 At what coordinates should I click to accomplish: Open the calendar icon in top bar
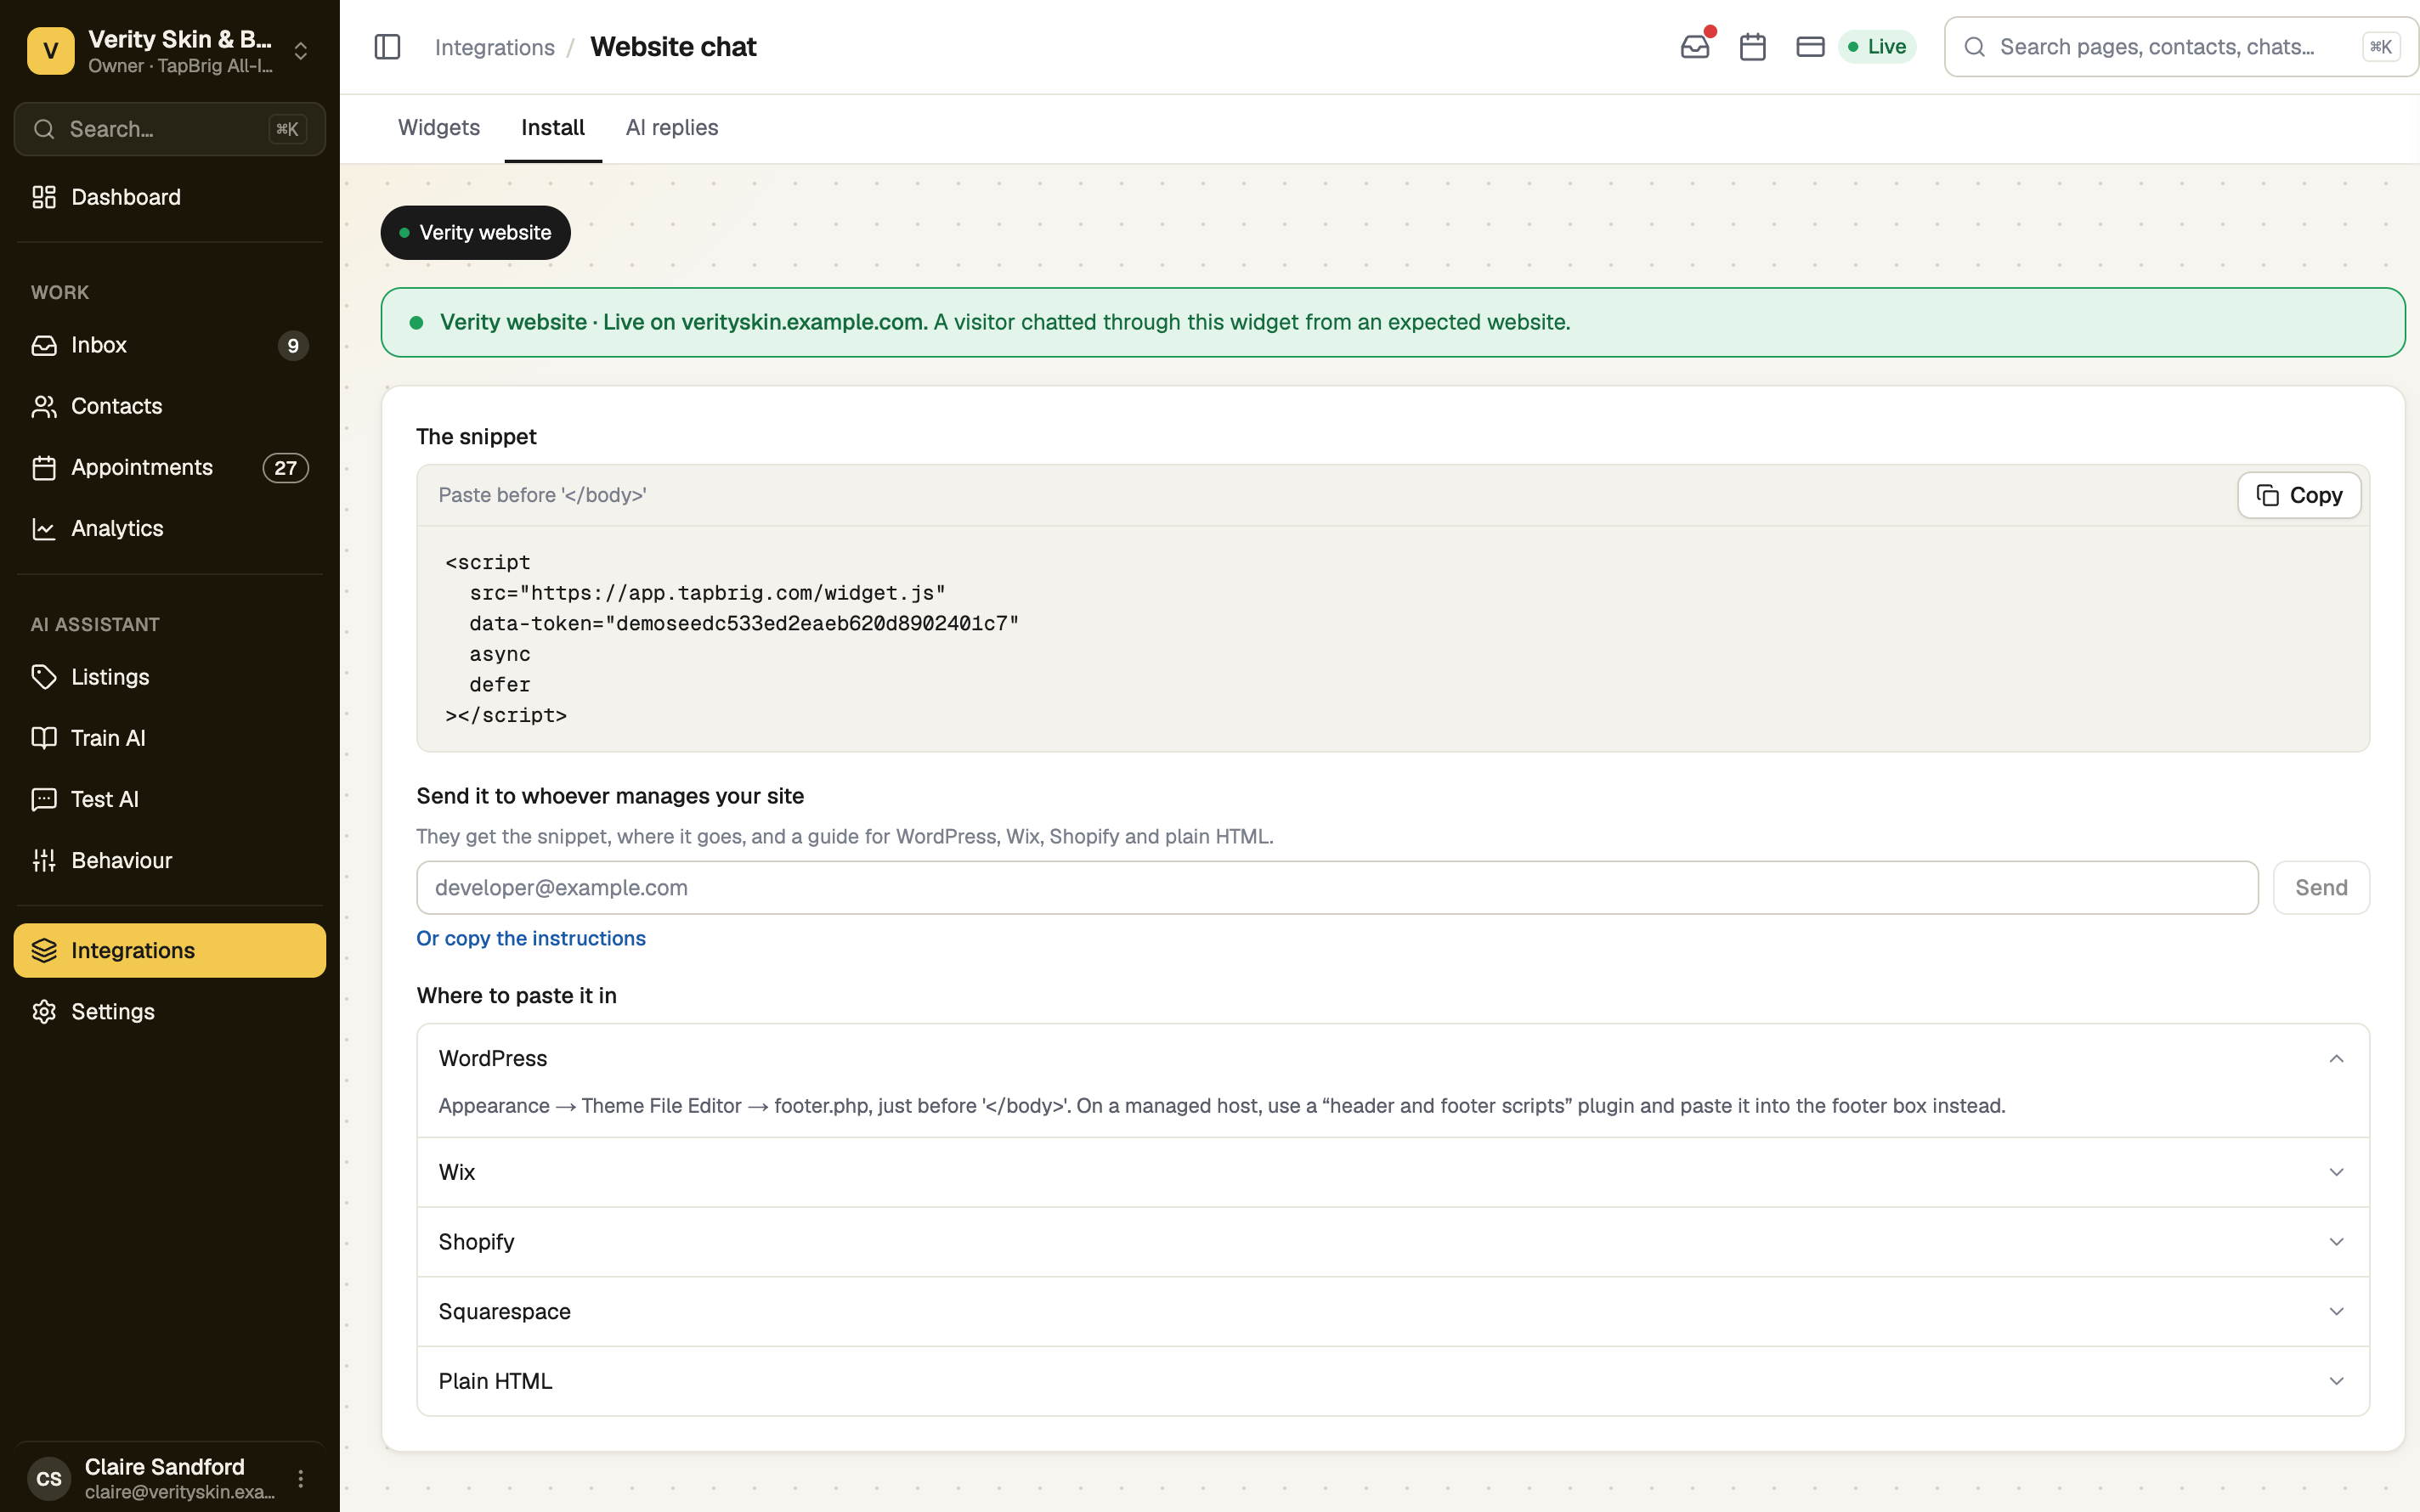point(1752,47)
